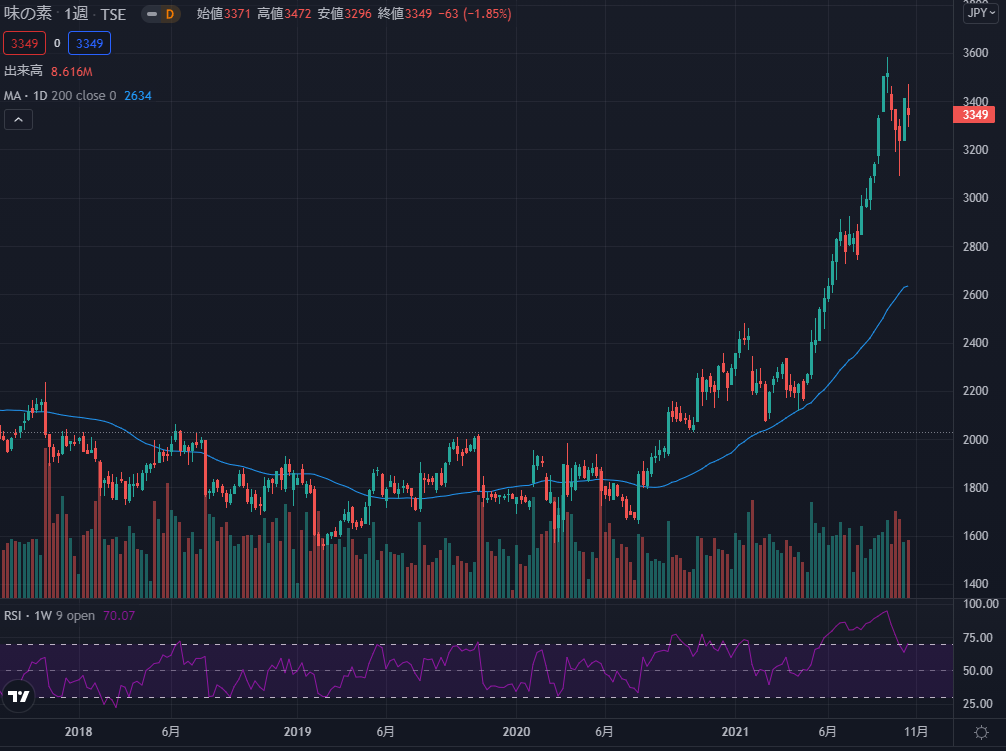Click the red 3349 sell price button
1006x751 pixels.
click(x=24, y=44)
